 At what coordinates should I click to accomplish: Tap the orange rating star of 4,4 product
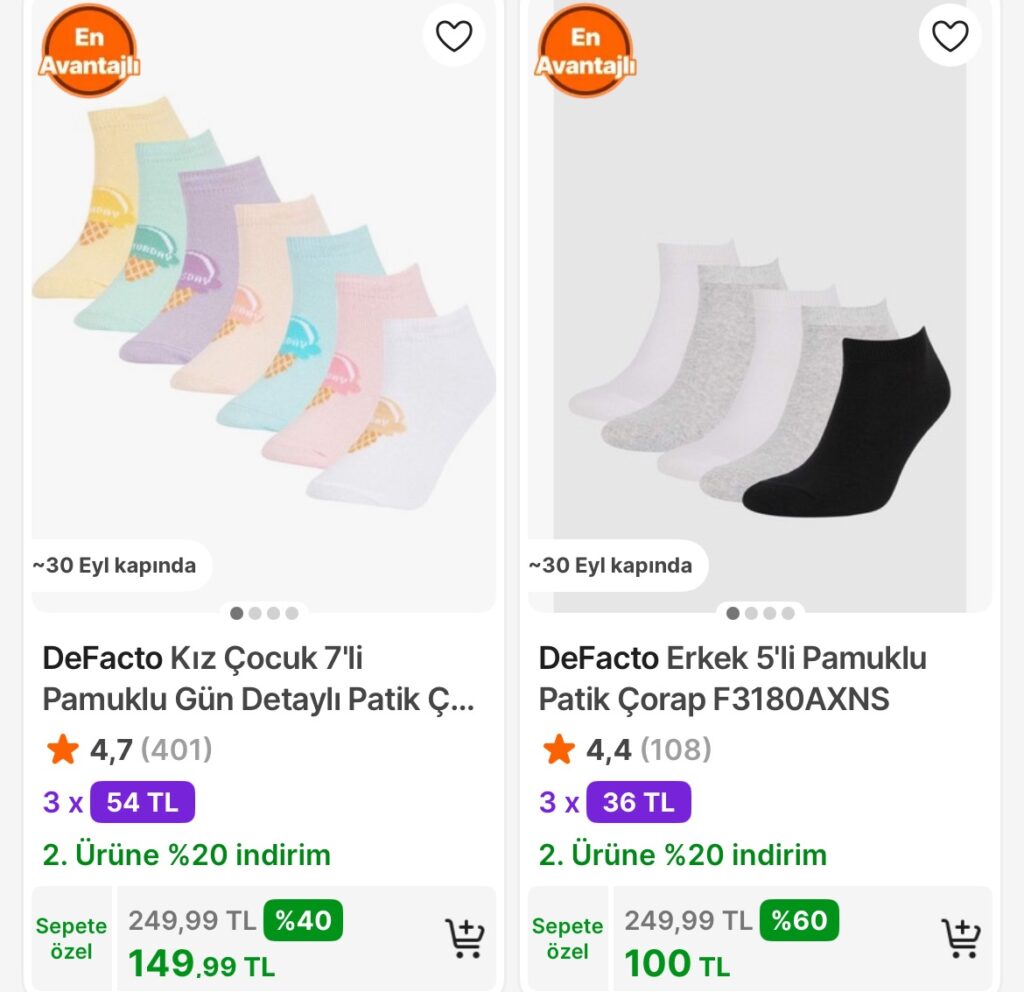(558, 749)
